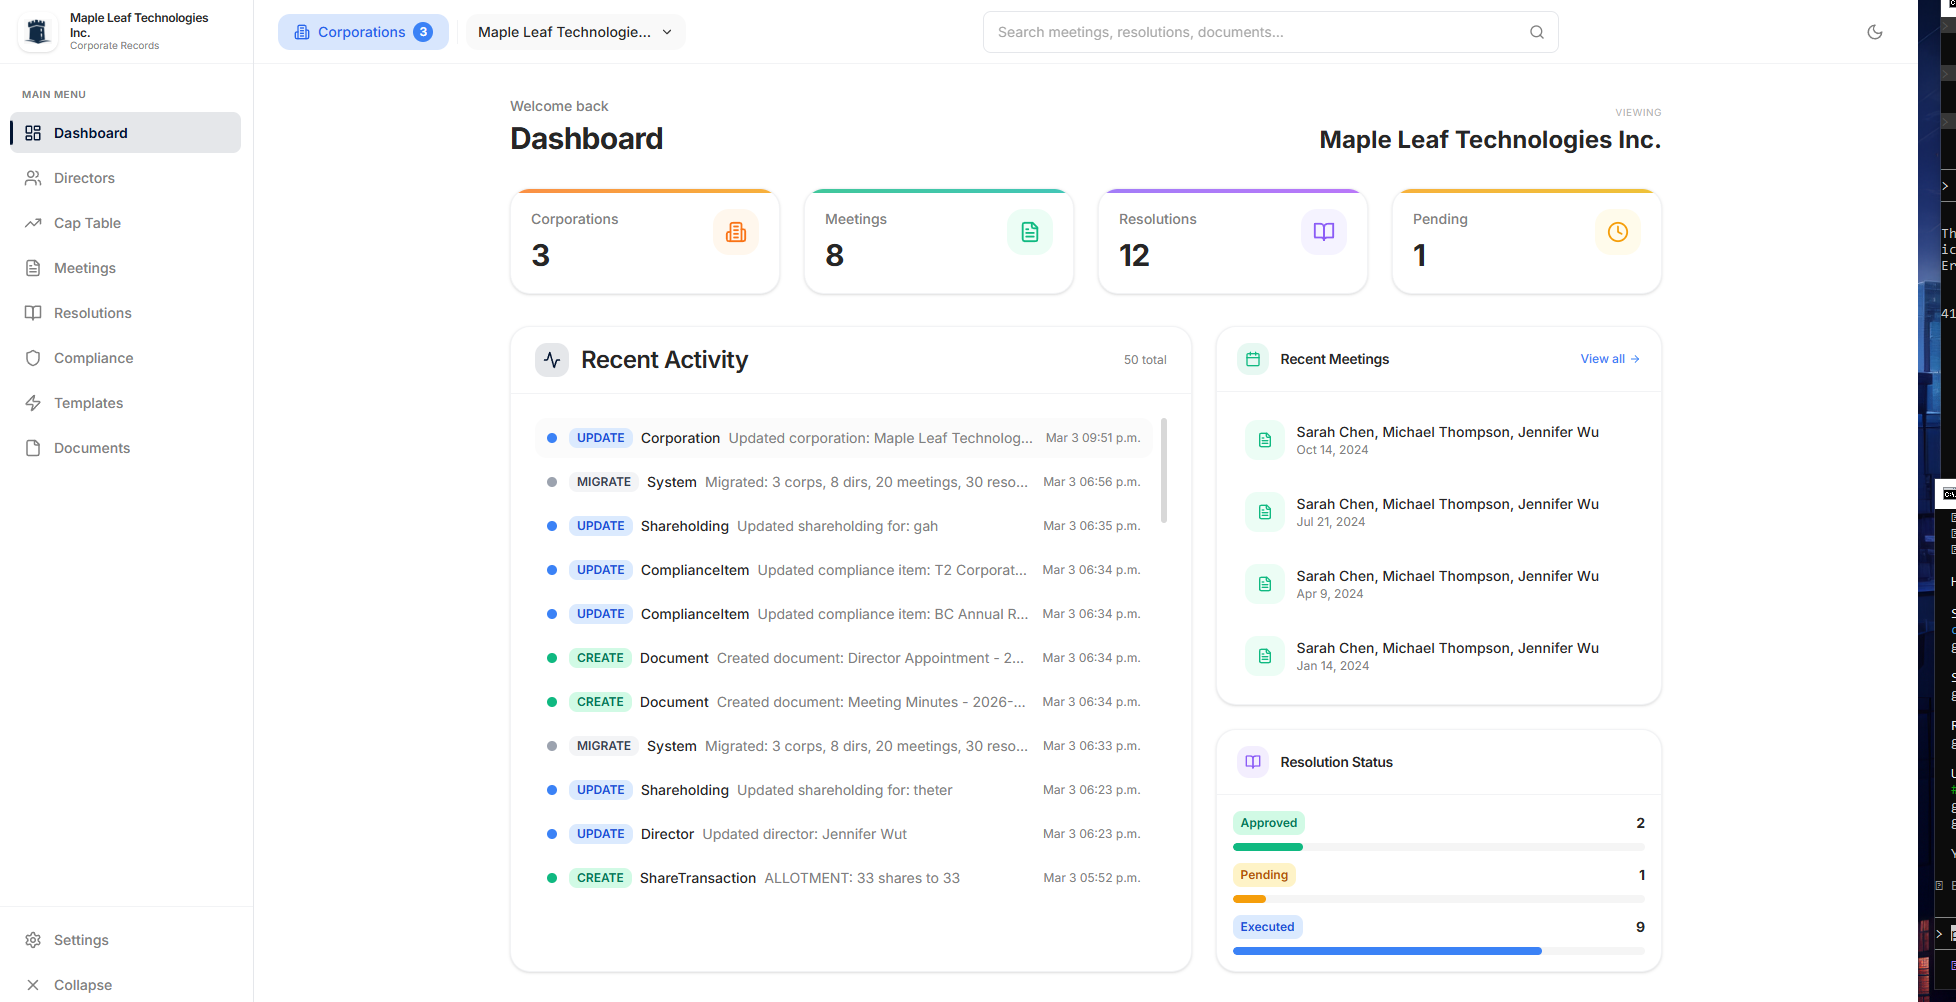The width and height of the screenshot is (1956, 1002).
Task: Click the 'Created document: Meeting Minutes' row
Action: pos(844,702)
